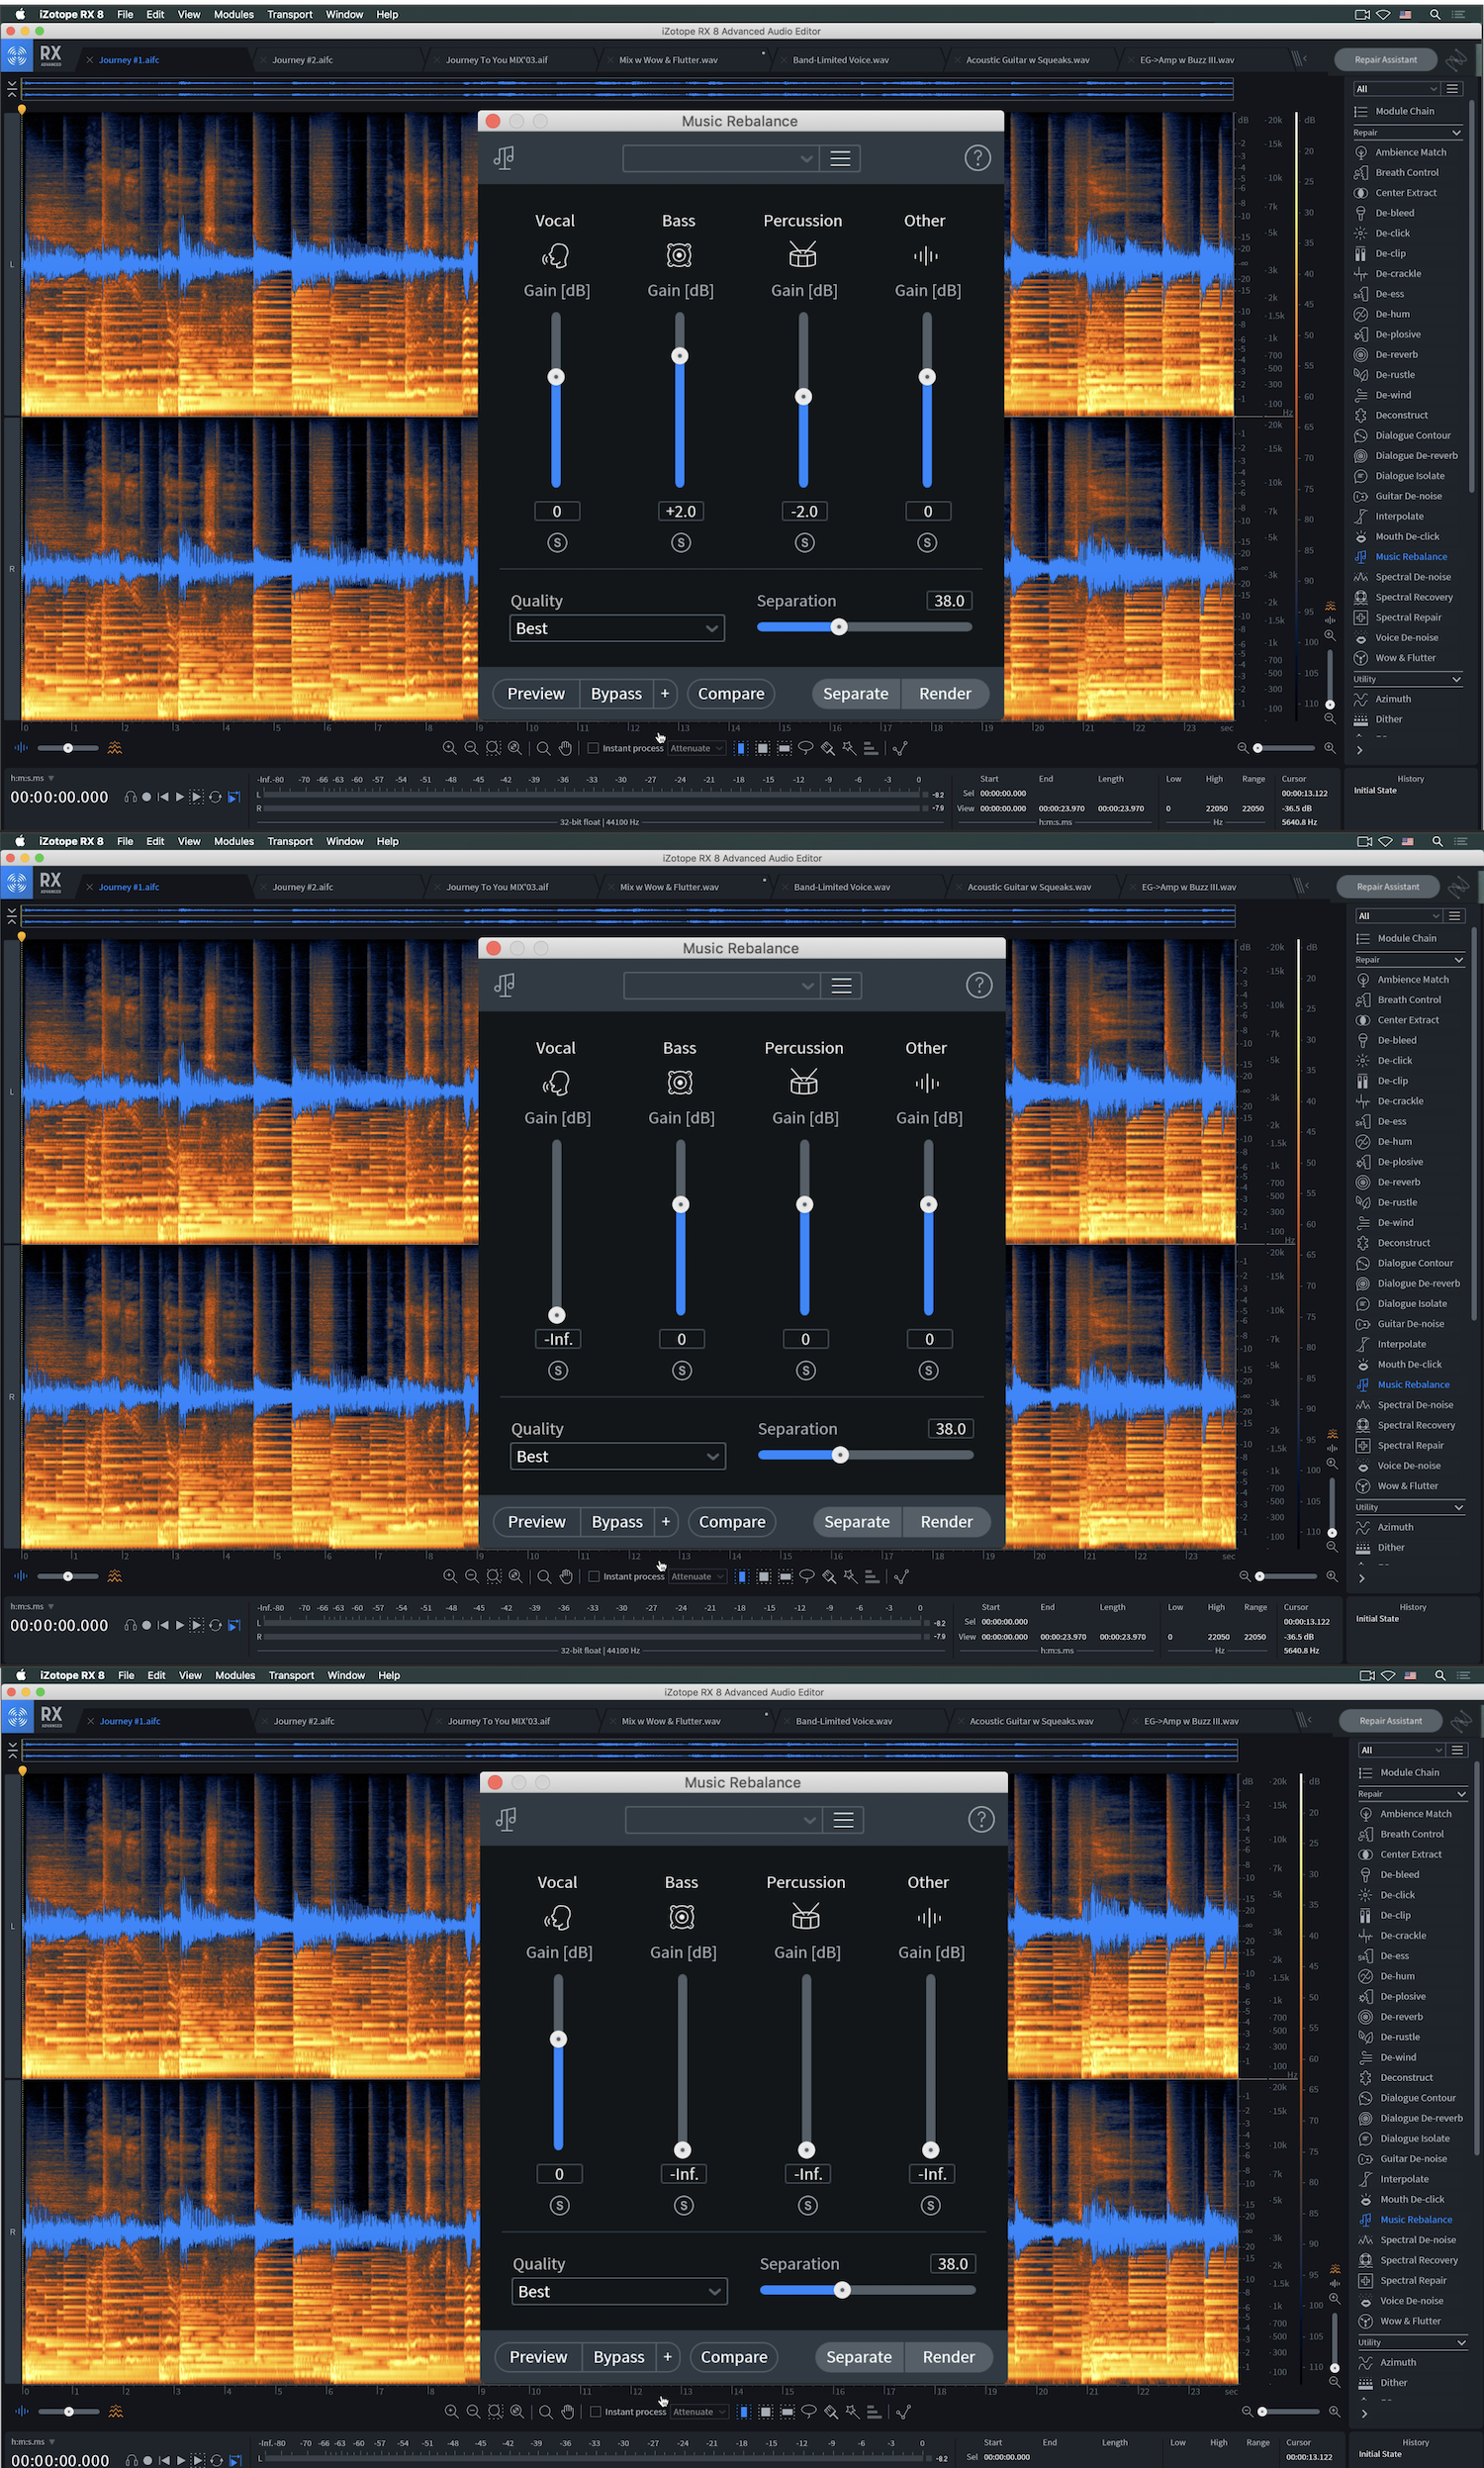
Task: Switch to Band-Limited Voice.wav tab in top screenshot
Action: tap(841, 60)
